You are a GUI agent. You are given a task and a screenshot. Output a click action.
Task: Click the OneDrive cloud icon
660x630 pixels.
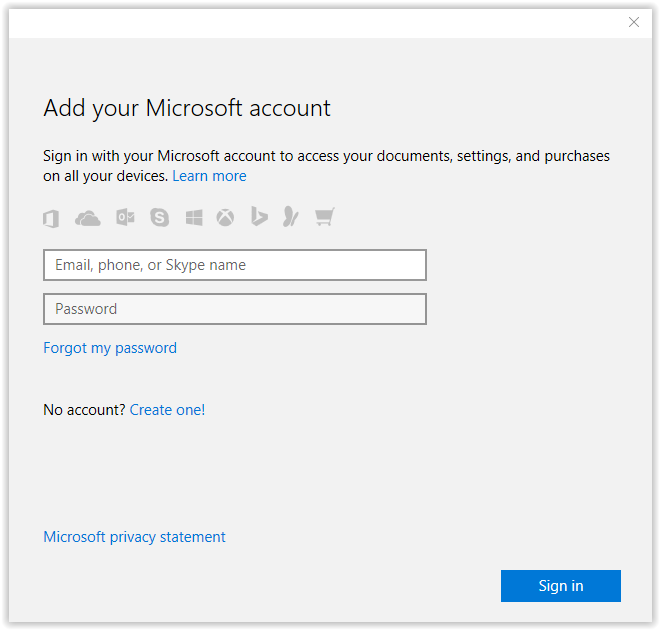(x=88, y=218)
